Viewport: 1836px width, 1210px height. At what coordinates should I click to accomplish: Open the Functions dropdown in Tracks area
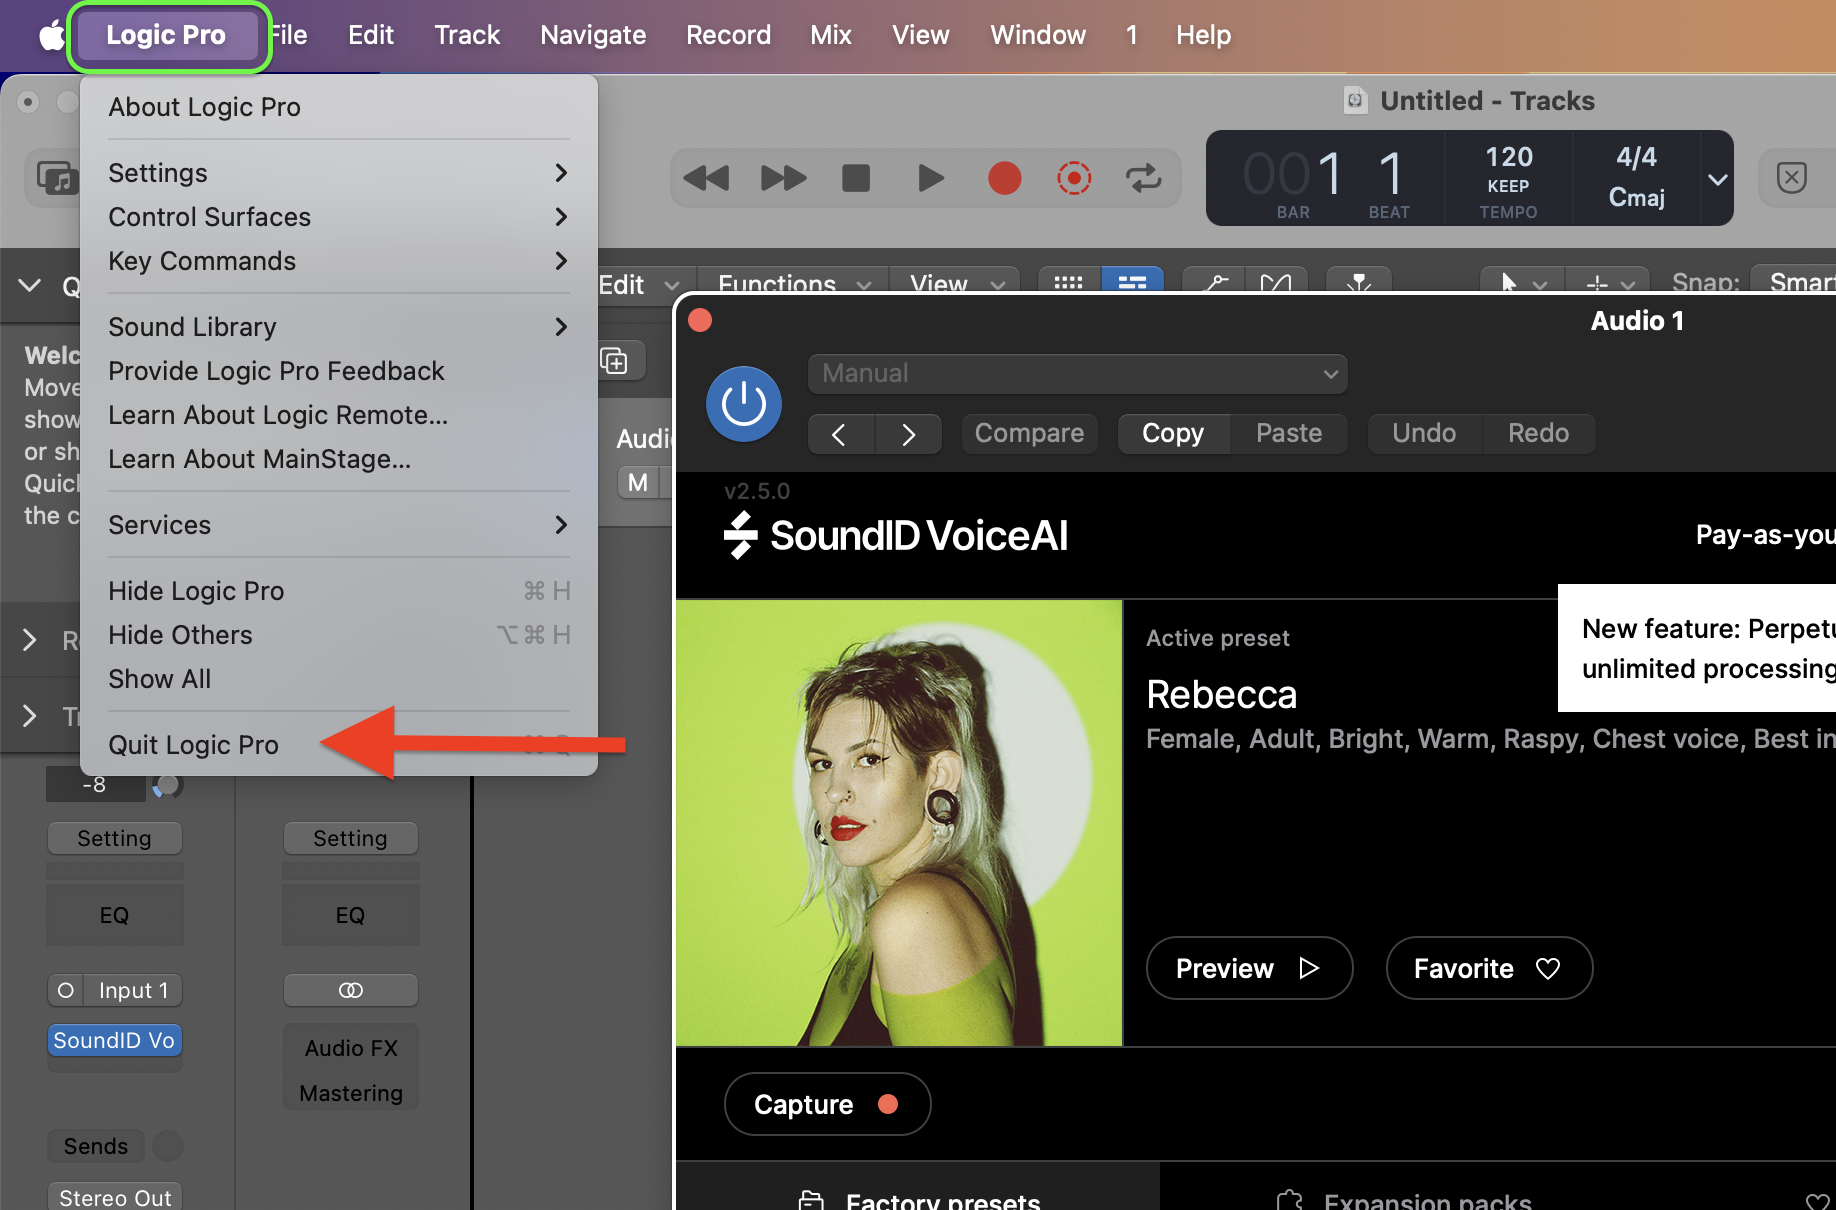tap(794, 284)
